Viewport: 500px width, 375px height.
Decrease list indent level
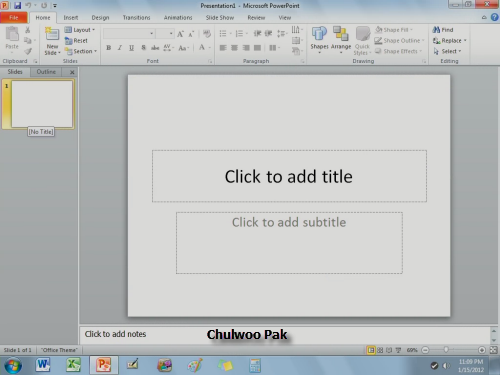pos(257,33)
